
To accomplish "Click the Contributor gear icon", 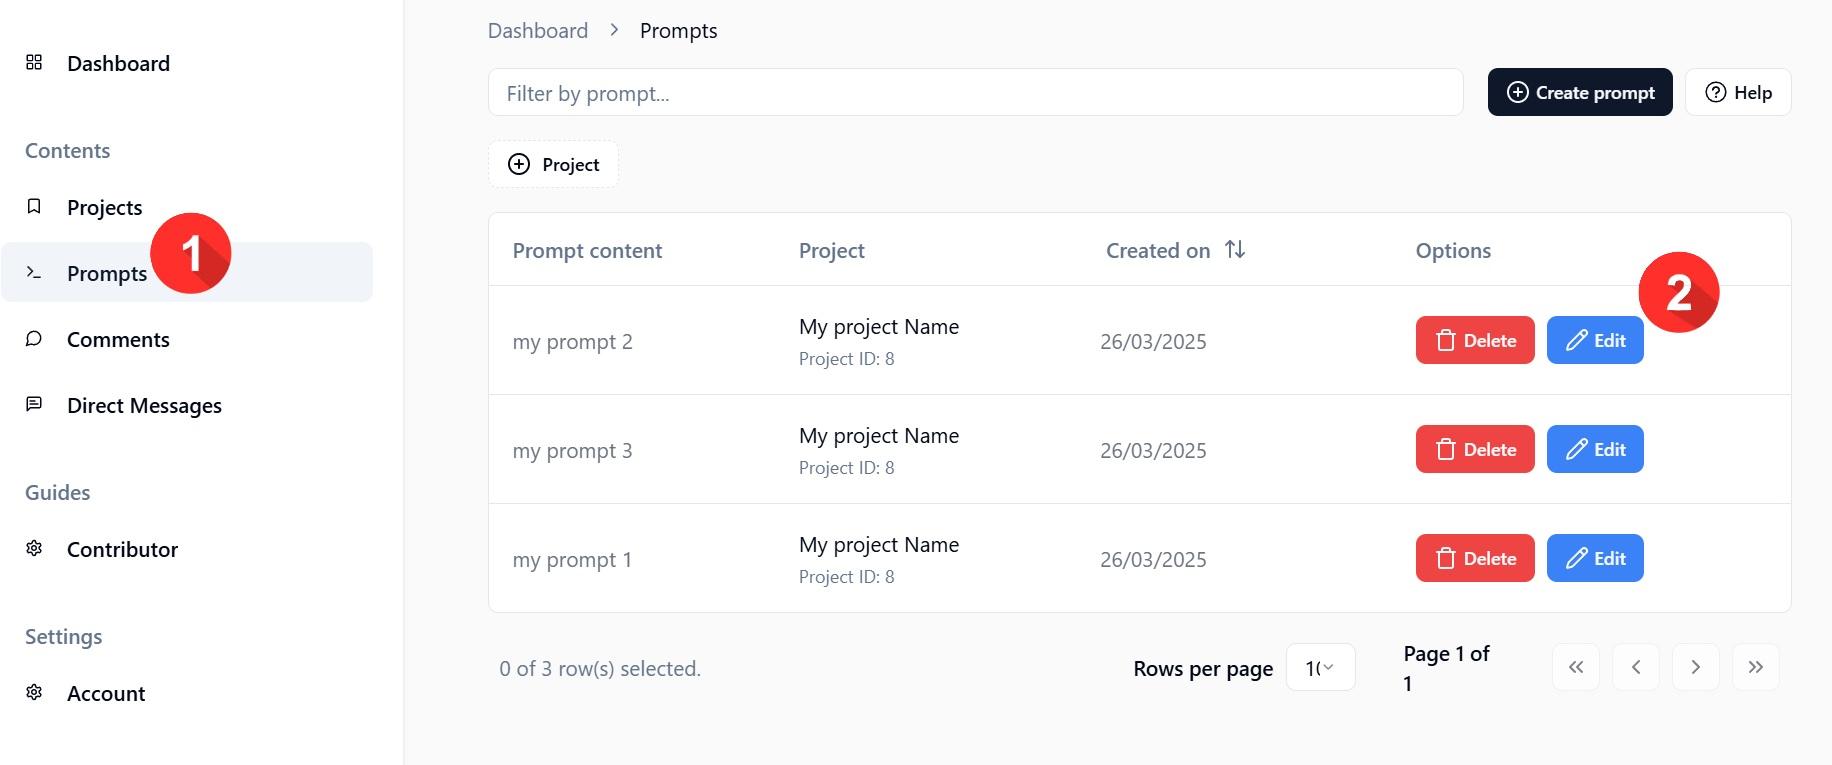I will tap(34, 549).
